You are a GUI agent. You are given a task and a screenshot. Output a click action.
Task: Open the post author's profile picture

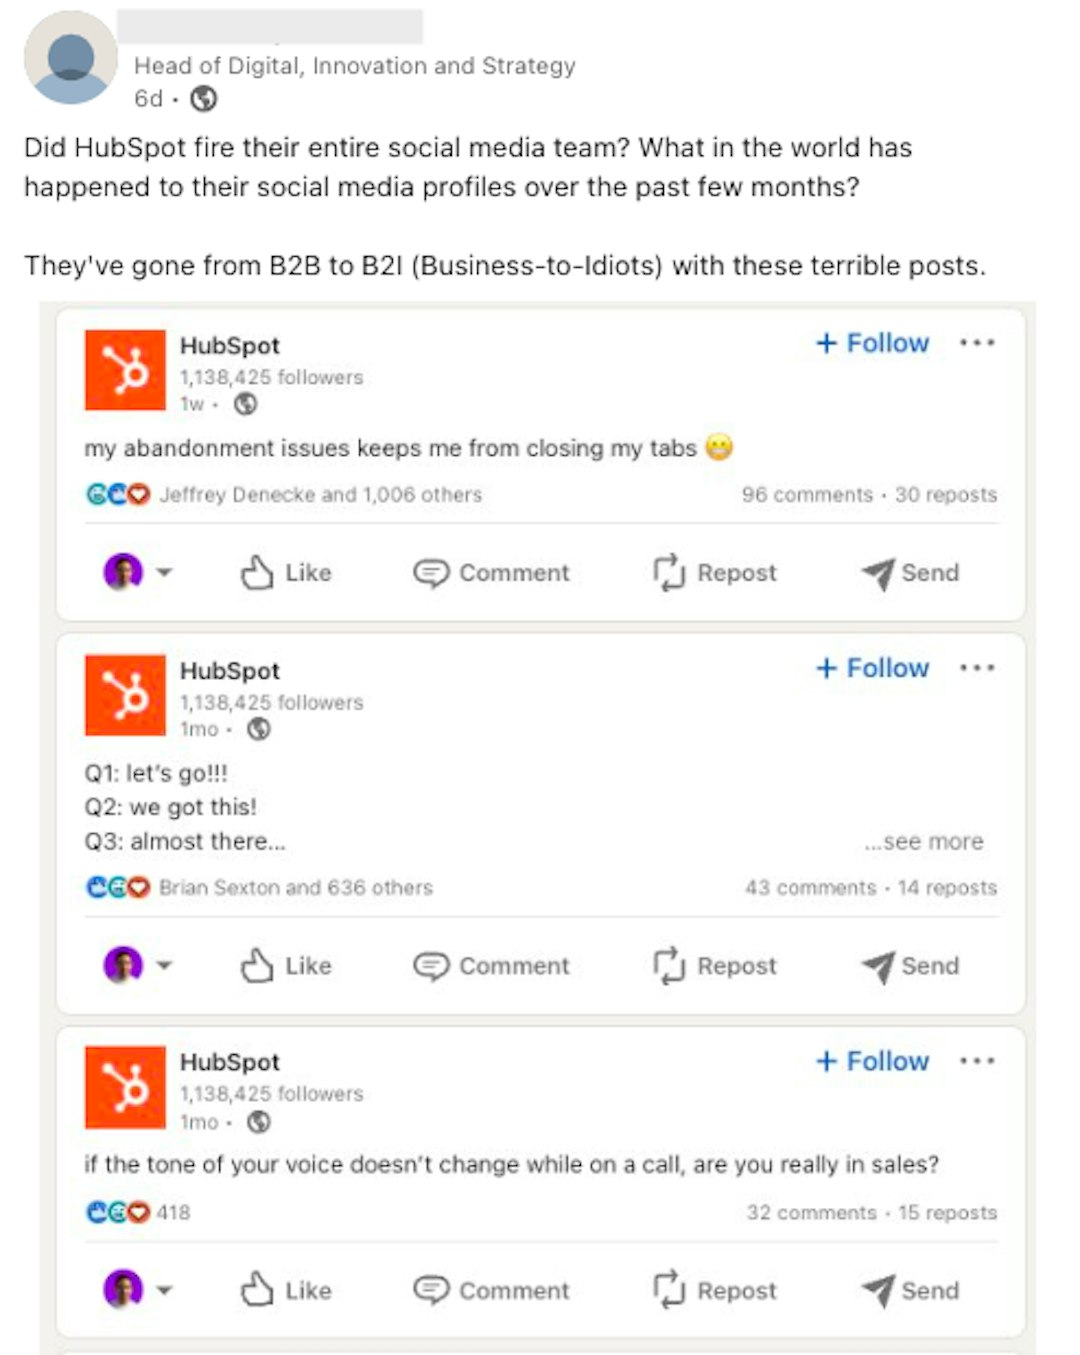71,58
